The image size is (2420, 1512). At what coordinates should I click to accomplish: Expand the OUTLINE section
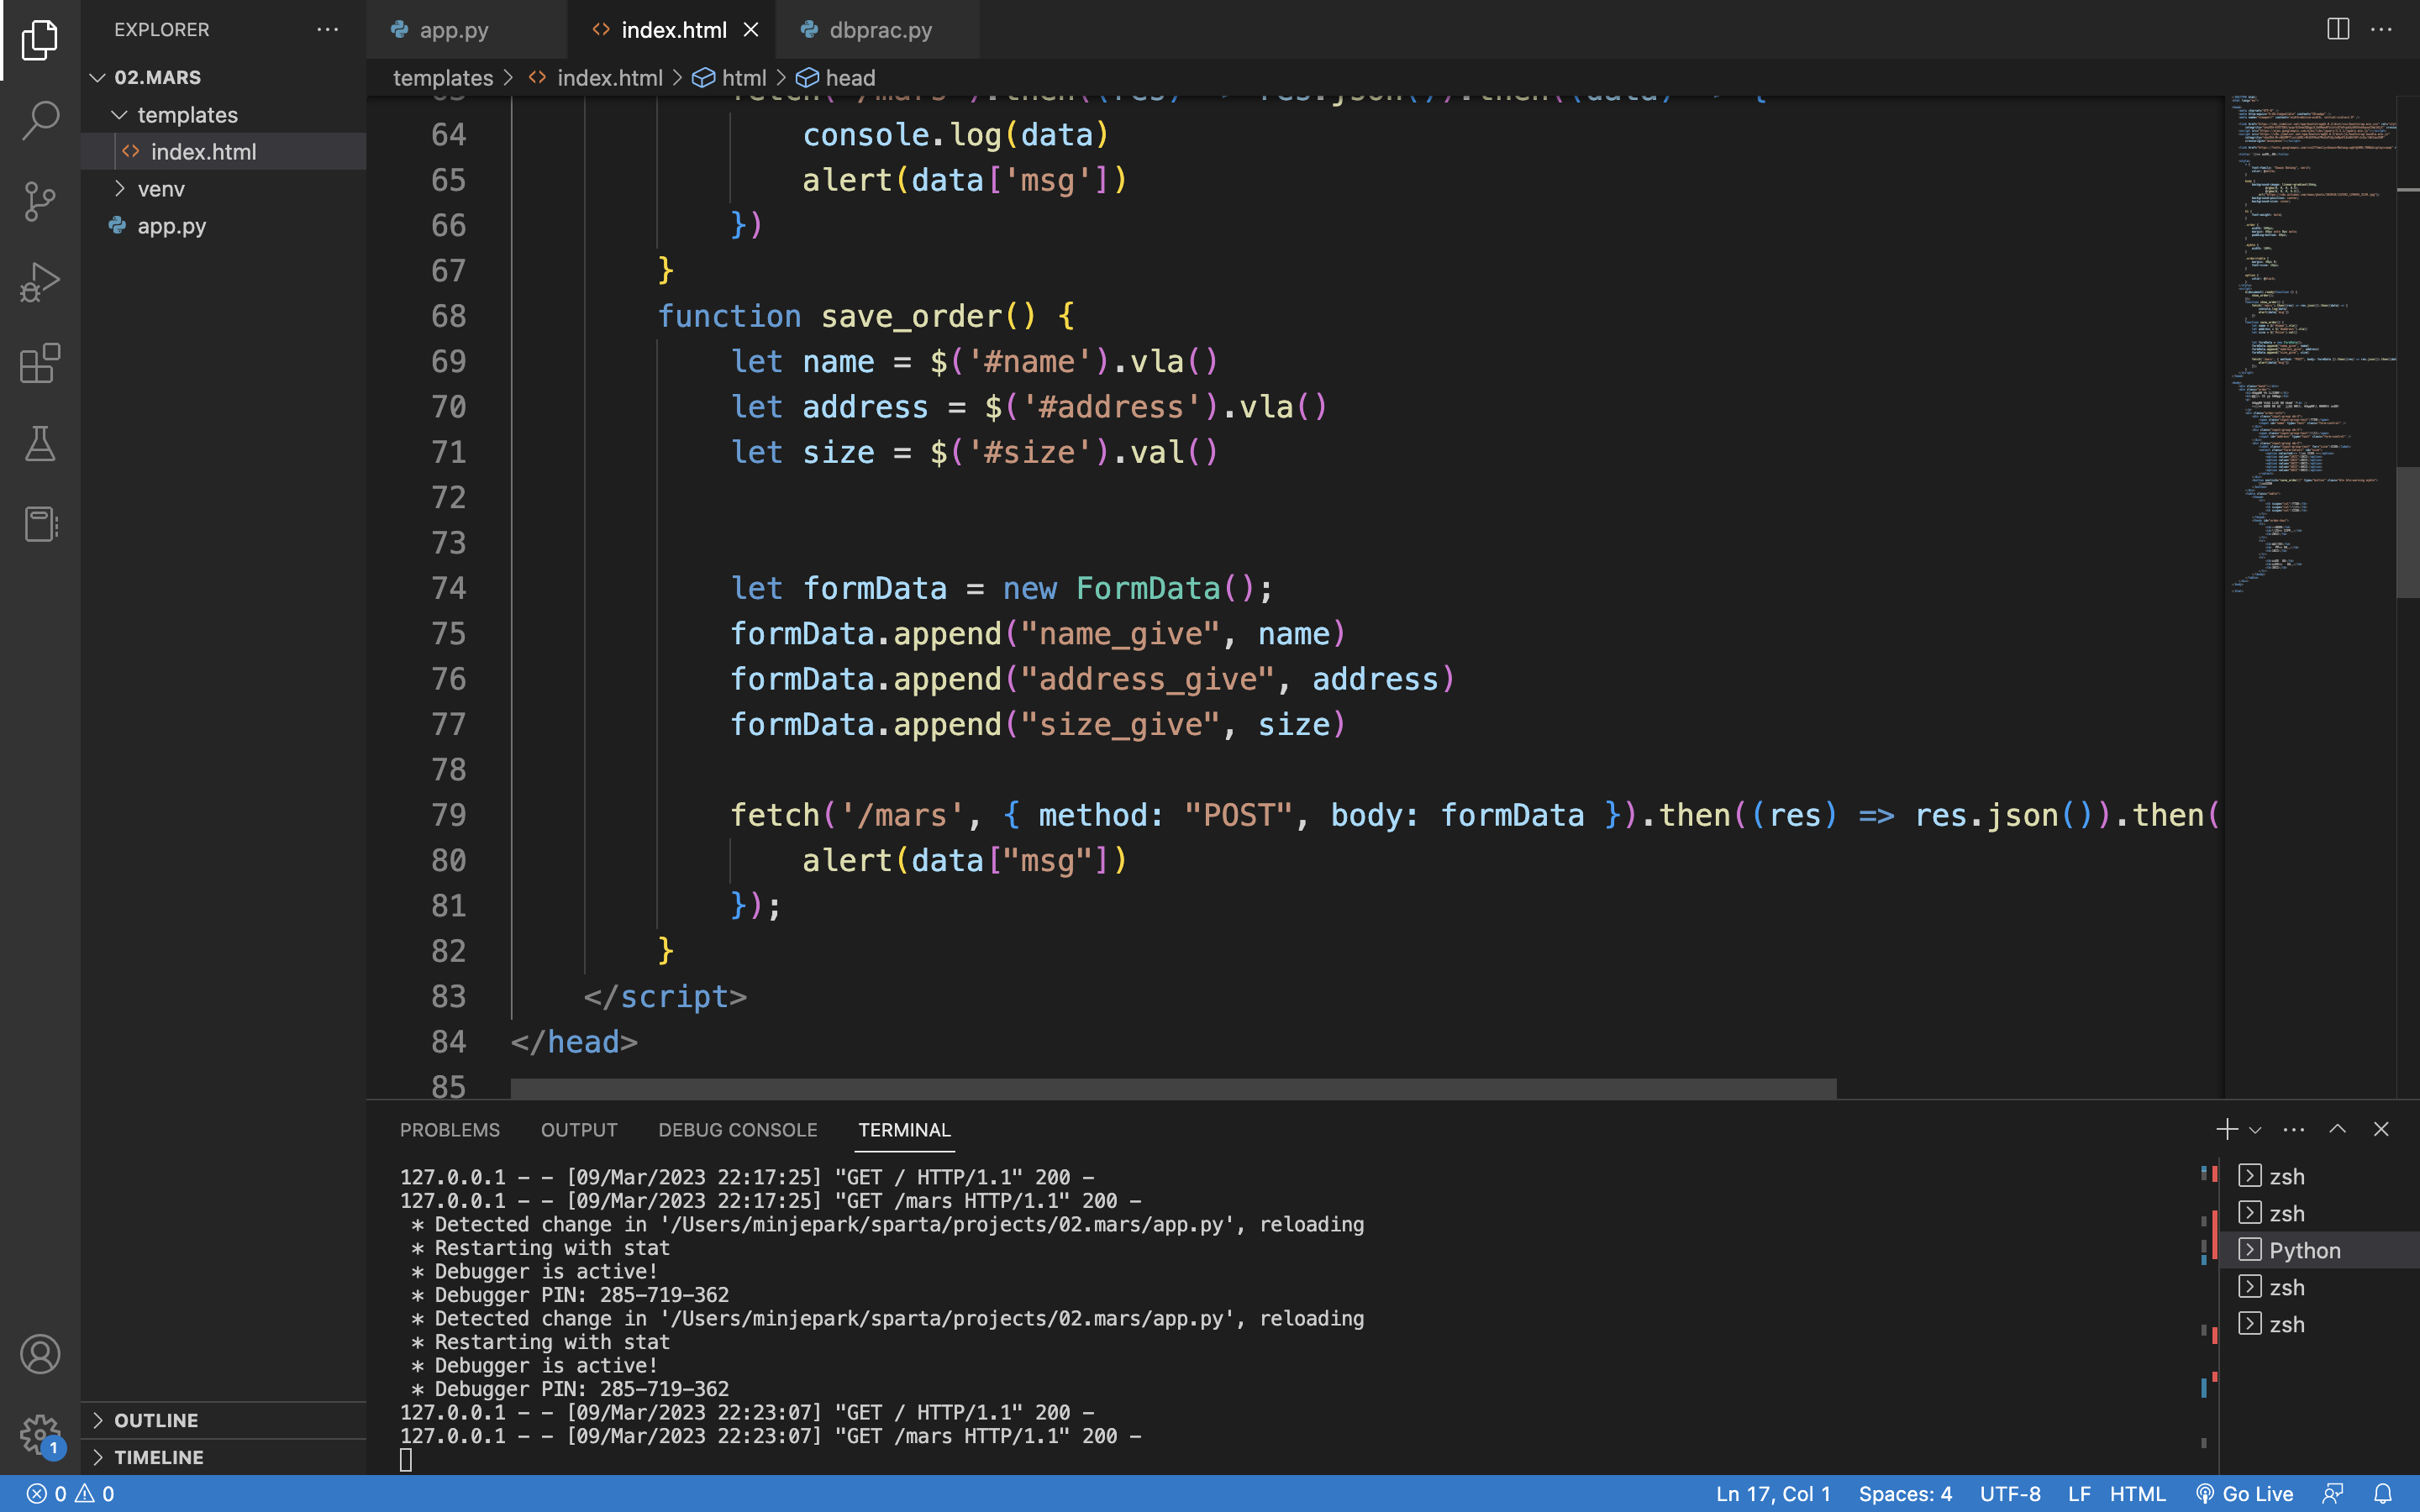(x=224, y=1420)
